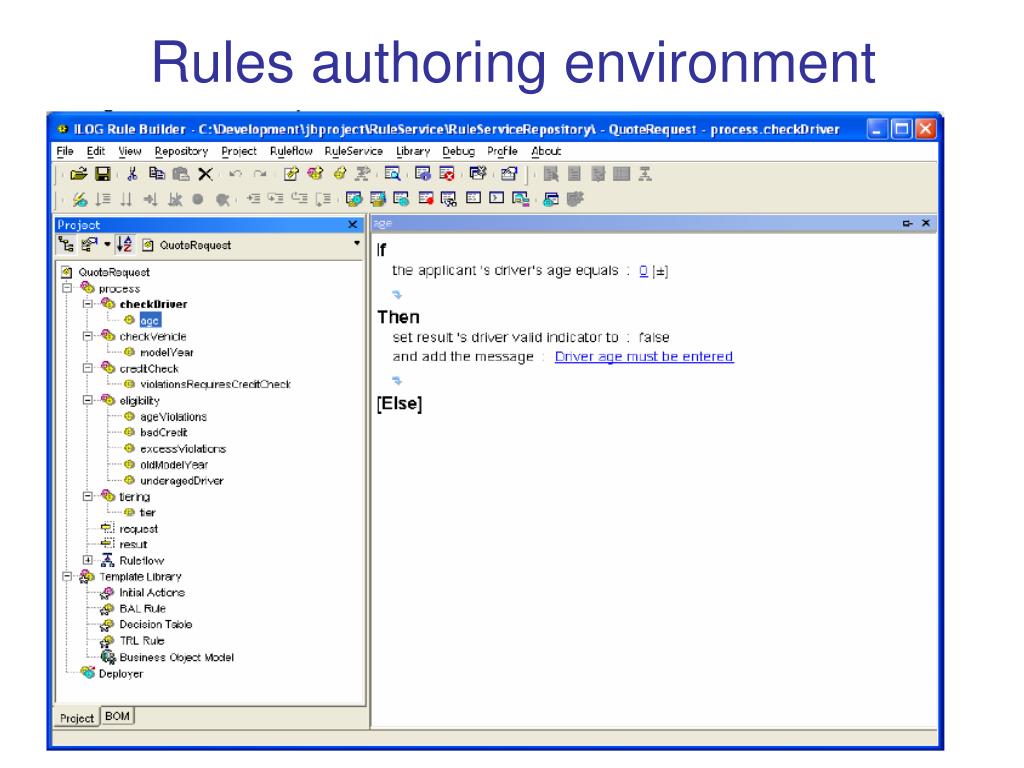Viewport: 1024px width, 768px height.
Task: Select the ageViolations rule
Action: [x=173, y=417]
